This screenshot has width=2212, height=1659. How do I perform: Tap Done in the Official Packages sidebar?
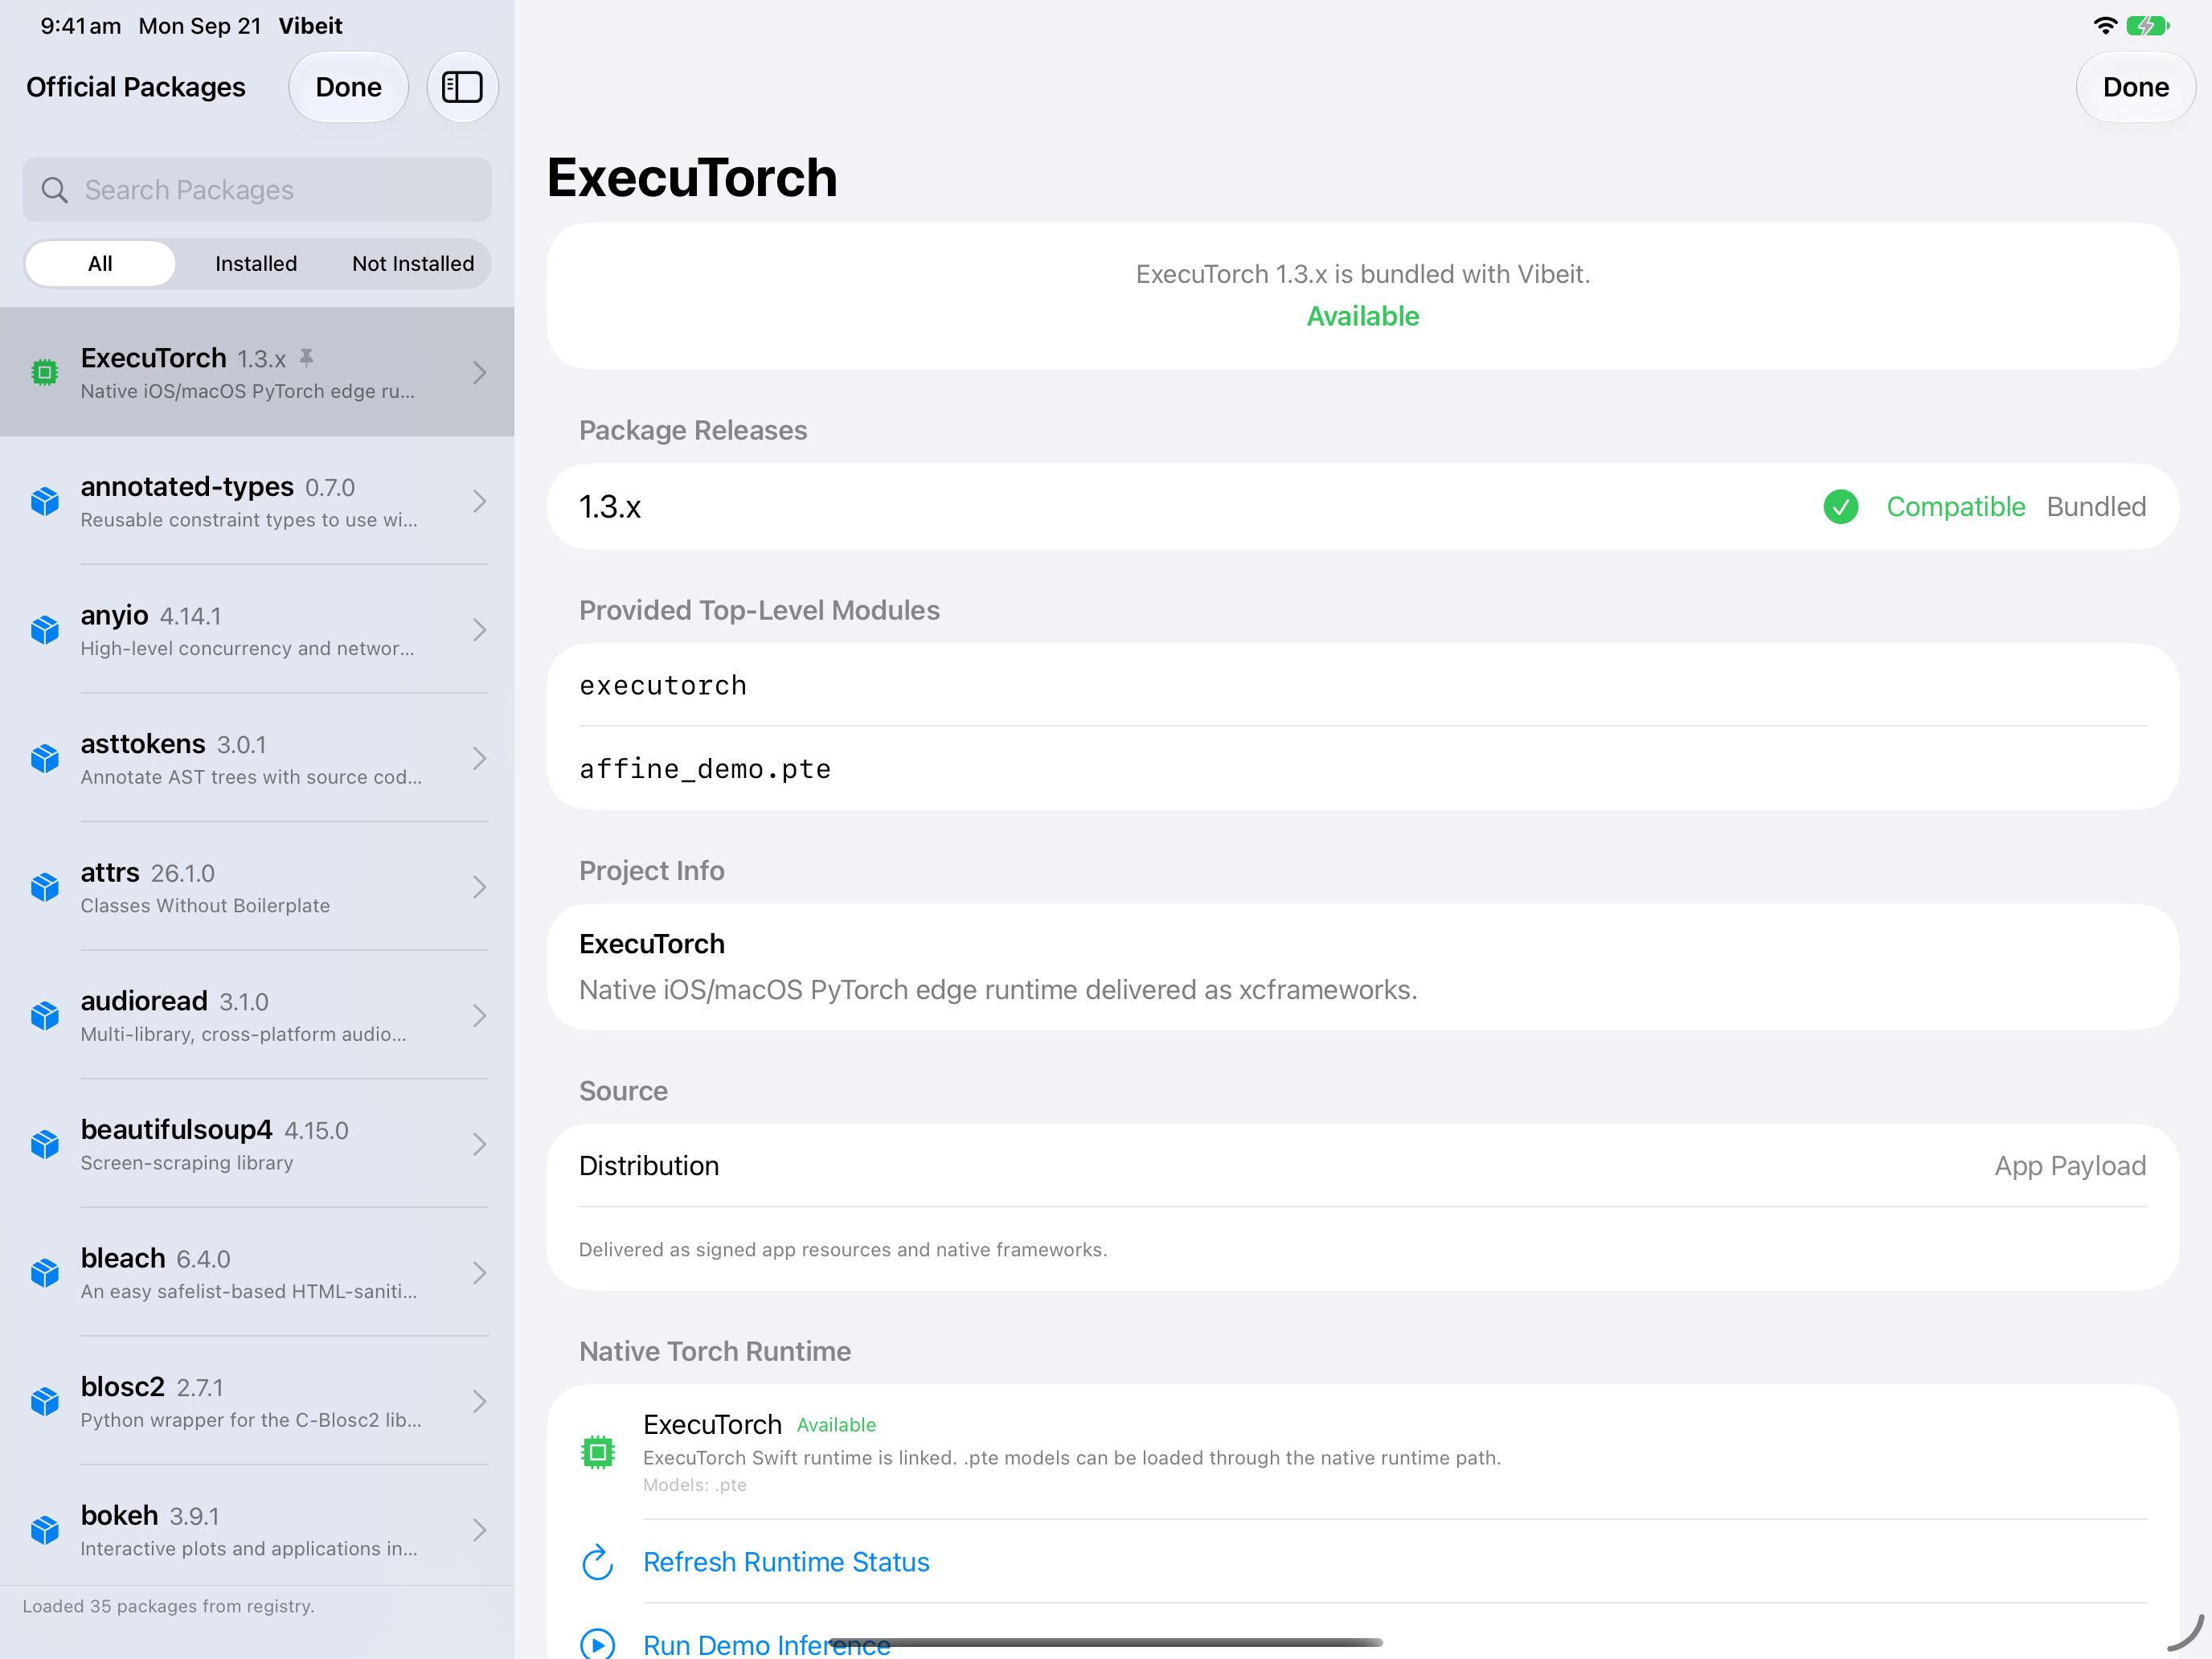[x=348, y=87]
